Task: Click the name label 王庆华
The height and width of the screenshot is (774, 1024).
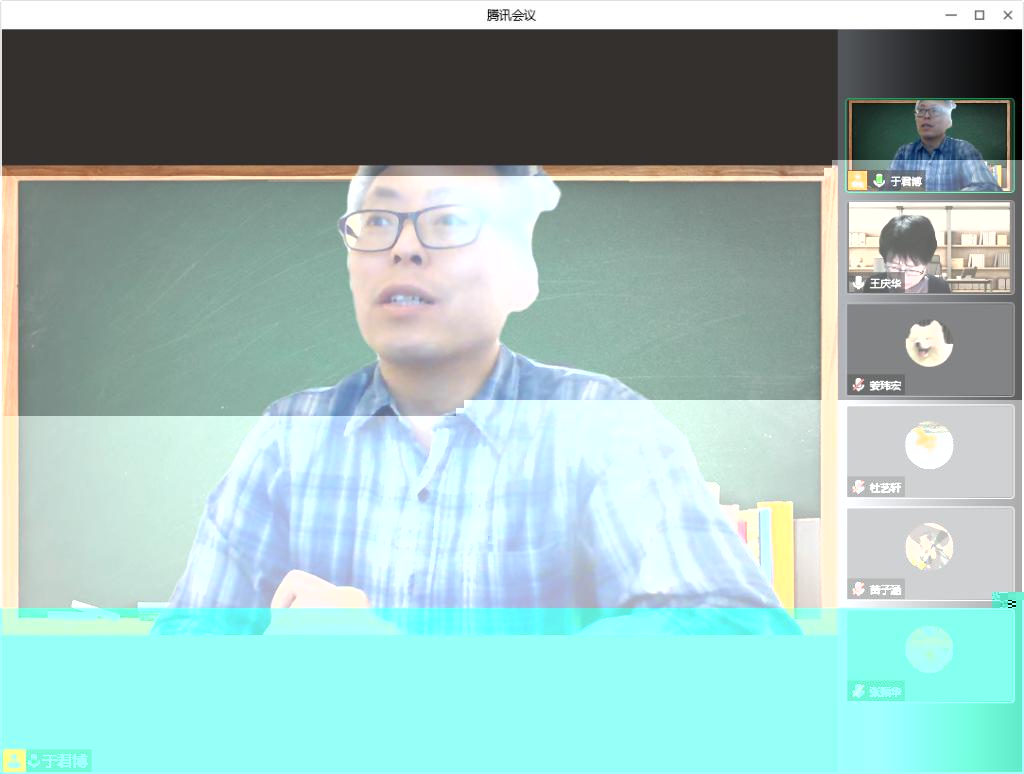Action: coord(885,283)
